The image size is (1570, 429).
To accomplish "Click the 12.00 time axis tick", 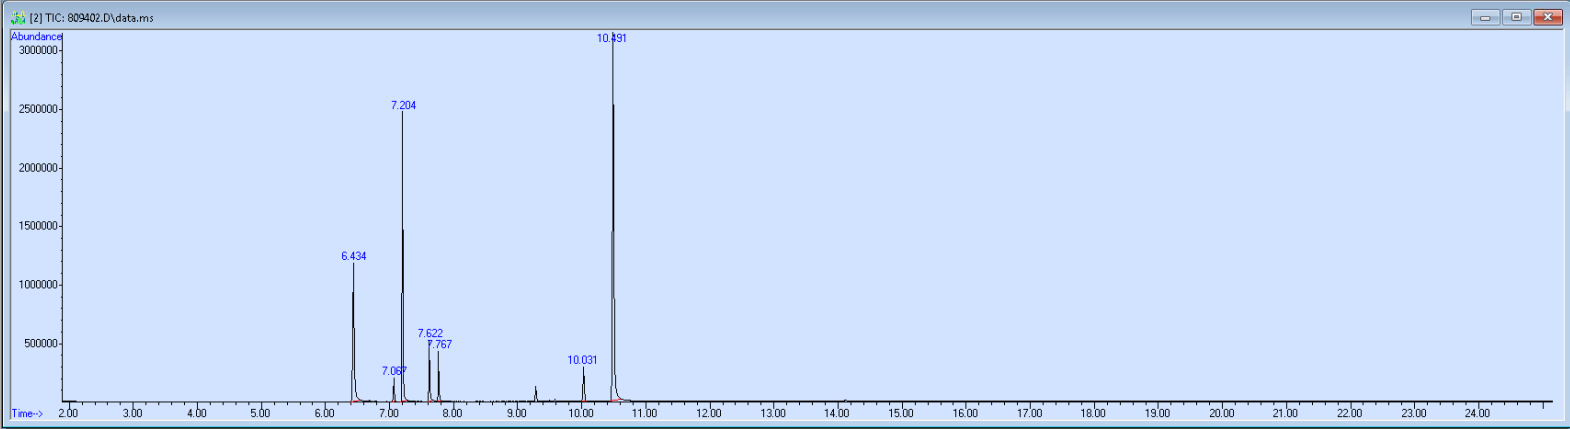I will coord(709,413).
